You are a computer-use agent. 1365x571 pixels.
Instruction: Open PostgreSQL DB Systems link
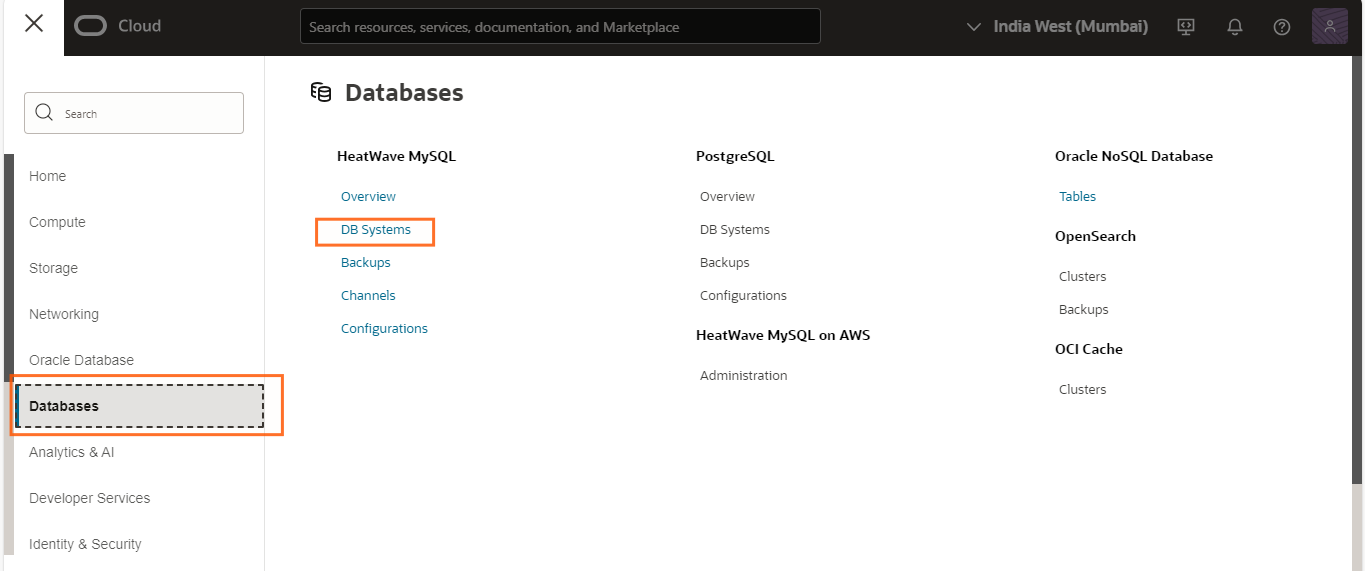click(735, 230)
